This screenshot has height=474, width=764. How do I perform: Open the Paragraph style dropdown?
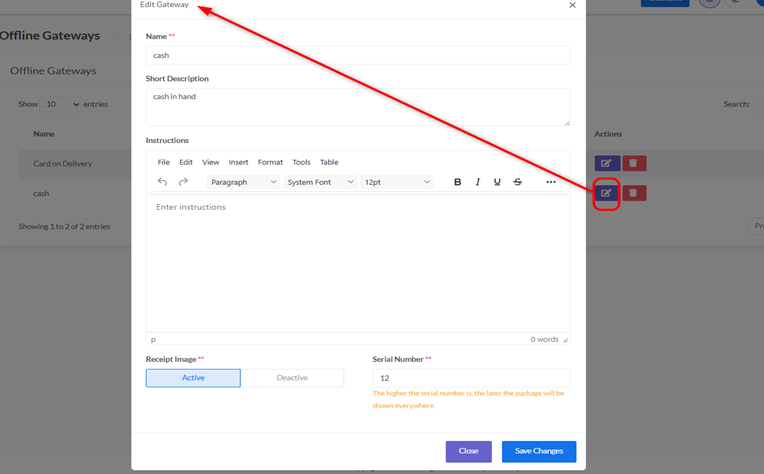point(243,182)
